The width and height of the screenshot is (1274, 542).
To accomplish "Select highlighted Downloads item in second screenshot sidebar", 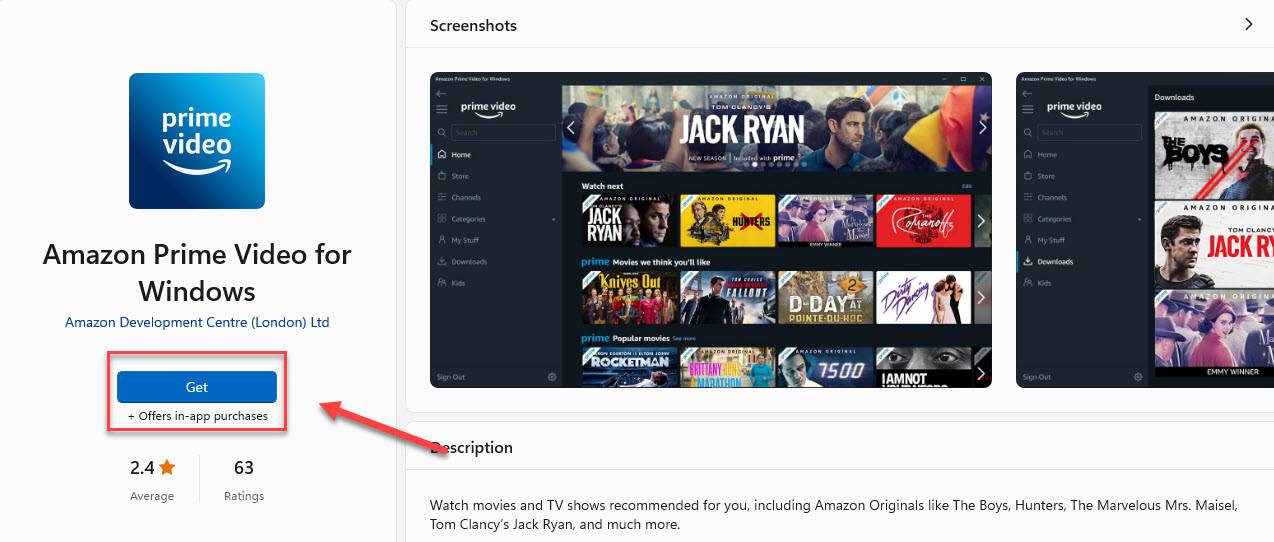I will coord(1055,262).
